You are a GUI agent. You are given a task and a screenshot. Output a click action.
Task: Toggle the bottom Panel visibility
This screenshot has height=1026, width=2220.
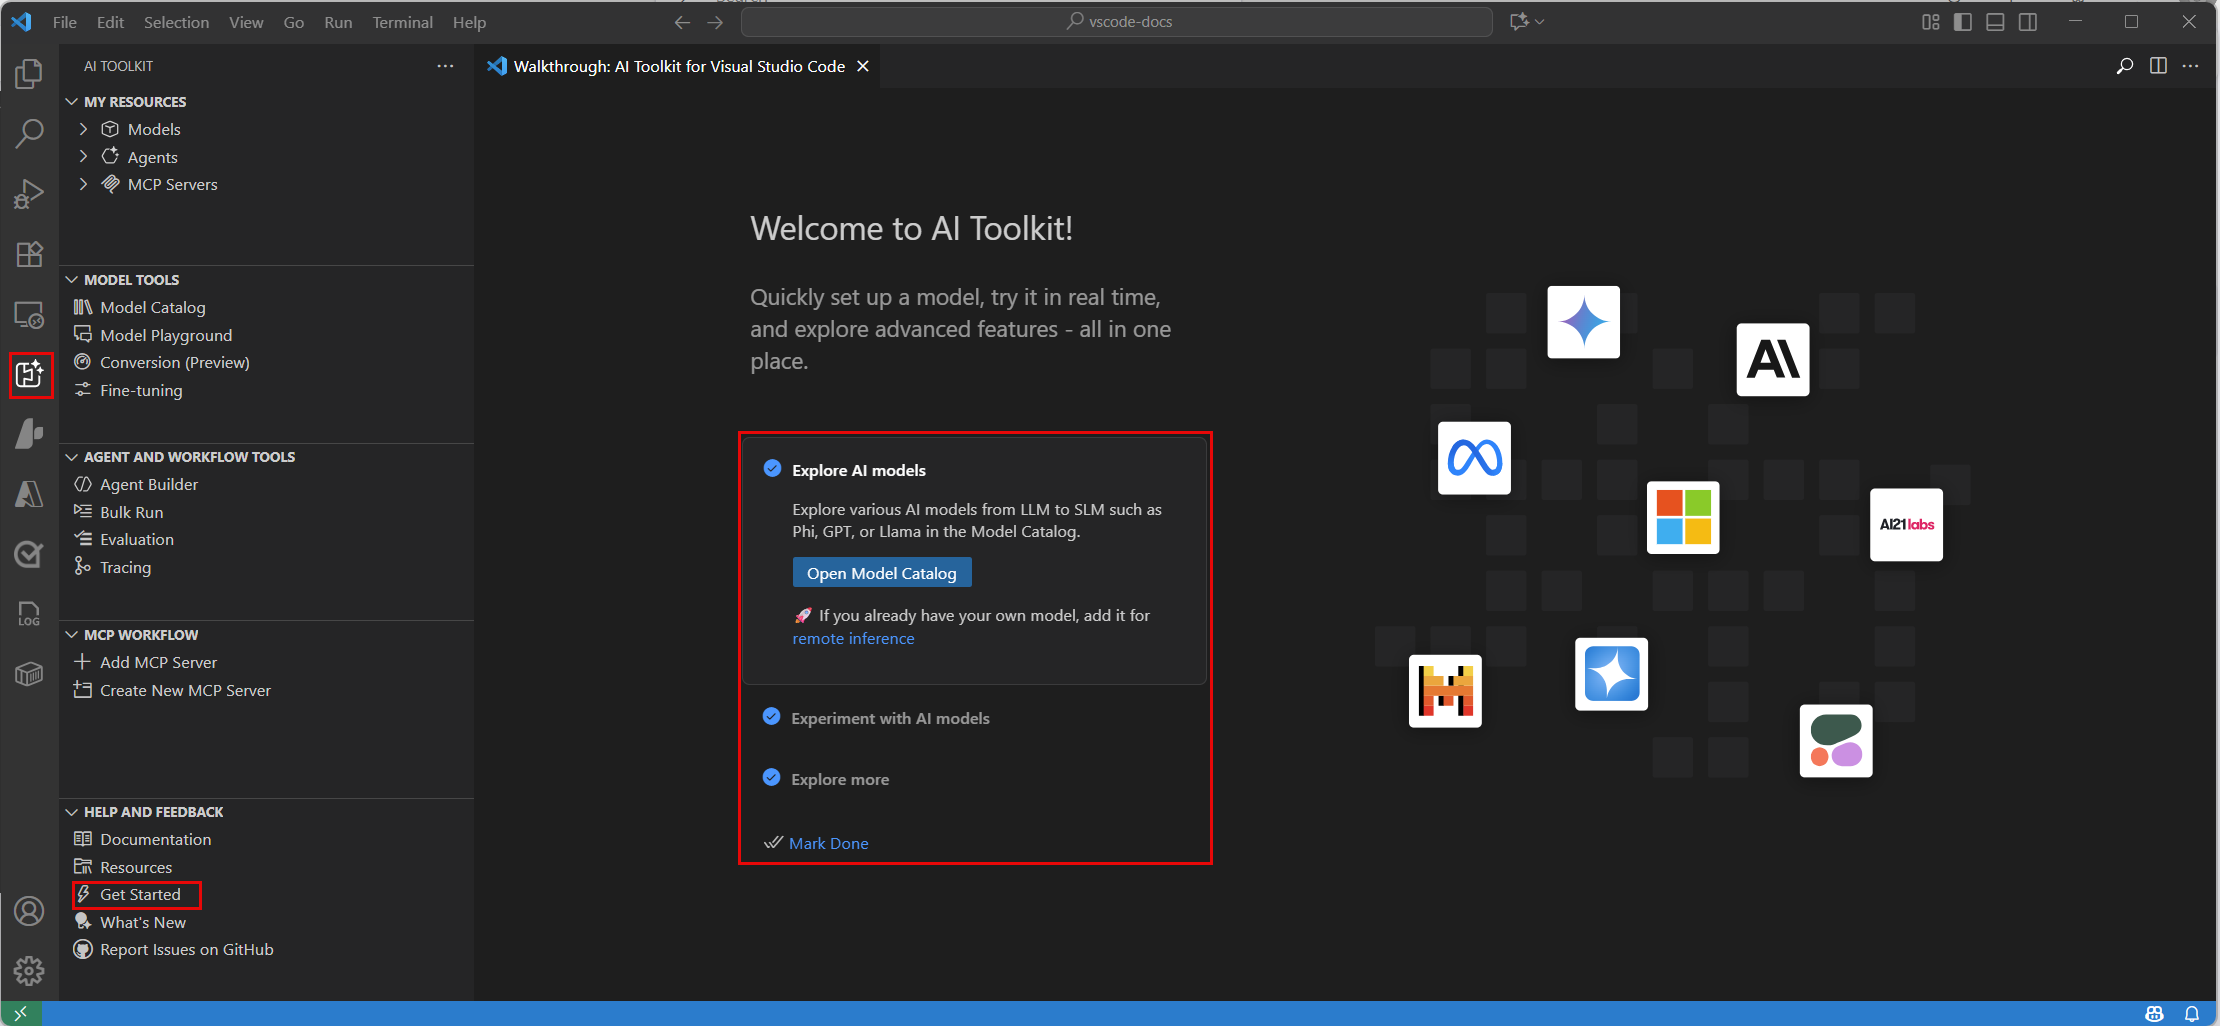click(1995, 21)
